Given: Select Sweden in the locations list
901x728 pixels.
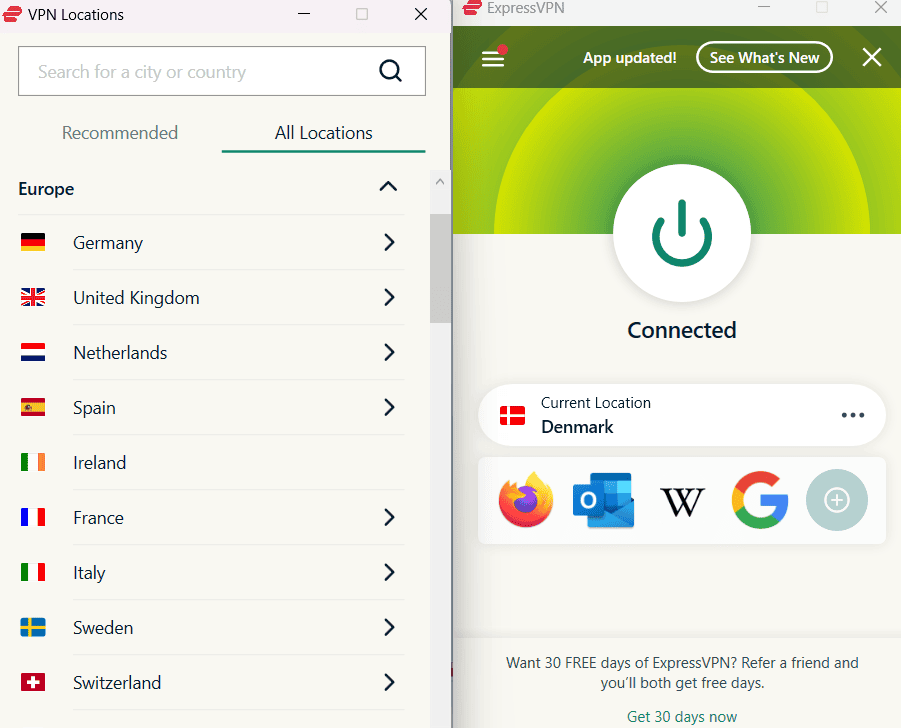Looking at the screenshot, I should click(212, 627).
